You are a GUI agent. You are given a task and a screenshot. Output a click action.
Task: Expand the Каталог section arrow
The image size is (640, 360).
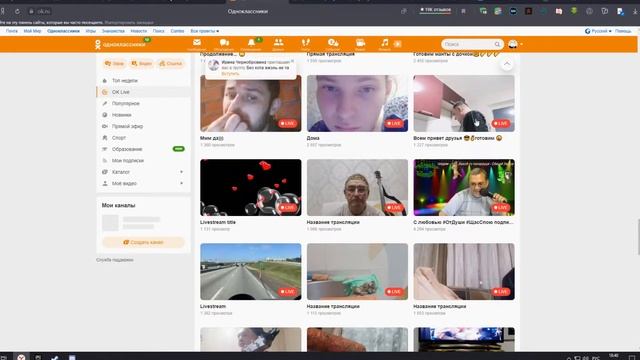[181, 172]
